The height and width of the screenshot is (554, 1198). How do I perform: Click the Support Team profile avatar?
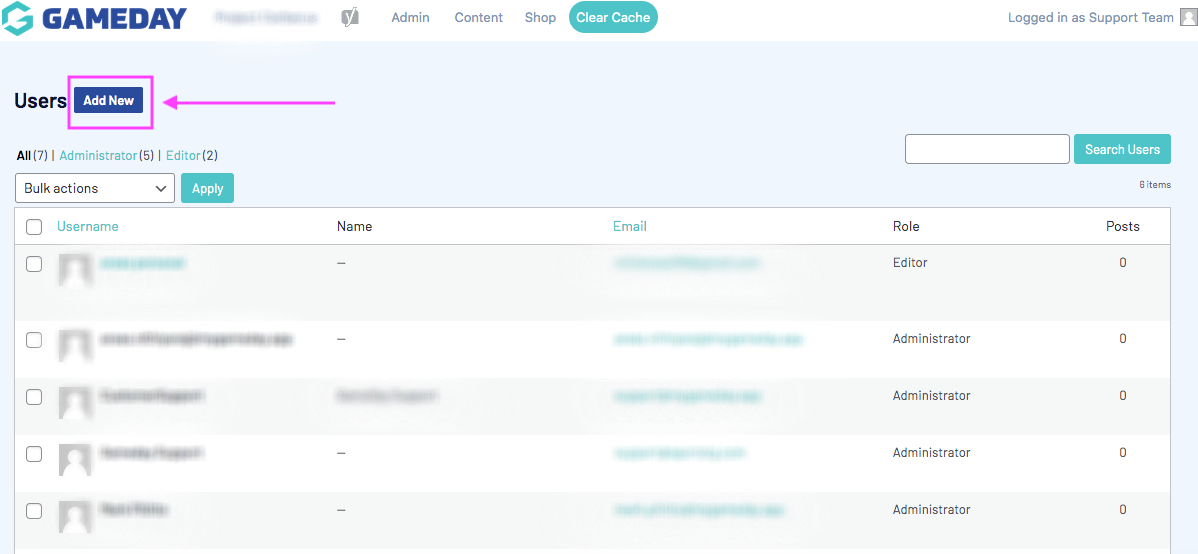point(1188,18)
